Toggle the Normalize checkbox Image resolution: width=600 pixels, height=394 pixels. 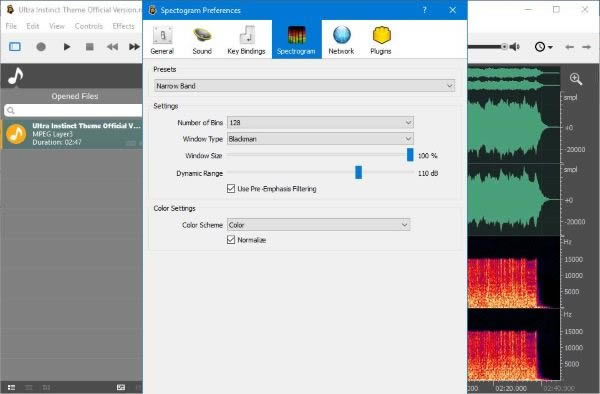(231, 240)
